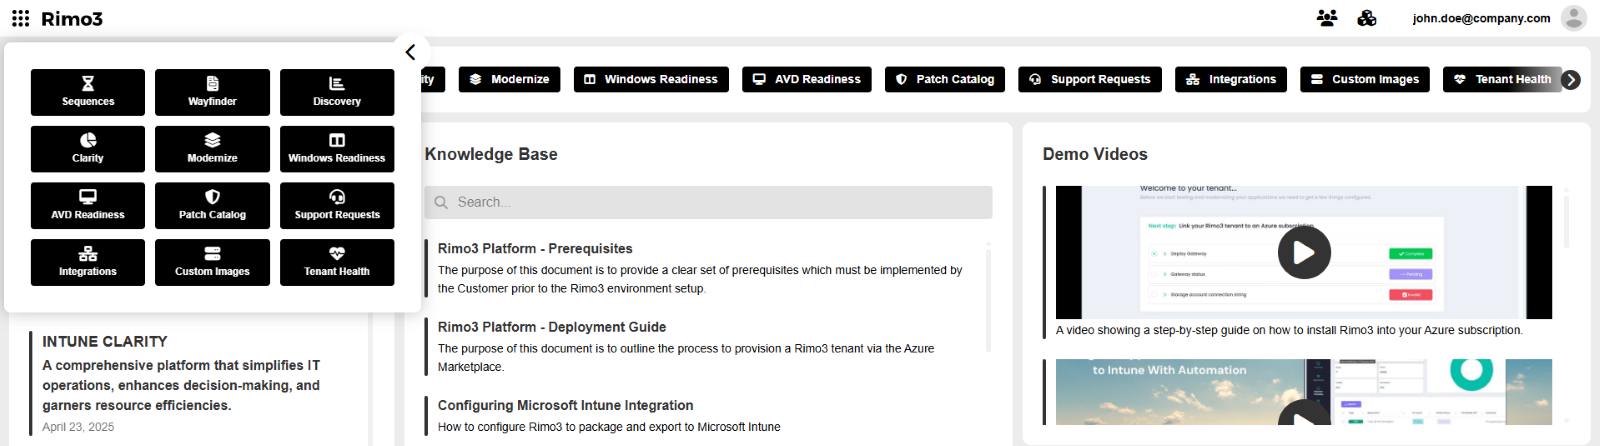Open the Tenant Health heart tile

click(337, 262)
